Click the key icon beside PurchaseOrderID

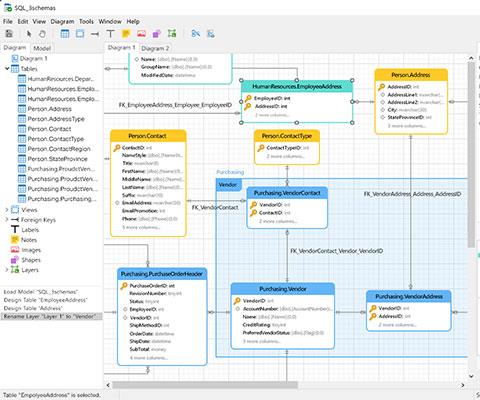tap(124, 286)
